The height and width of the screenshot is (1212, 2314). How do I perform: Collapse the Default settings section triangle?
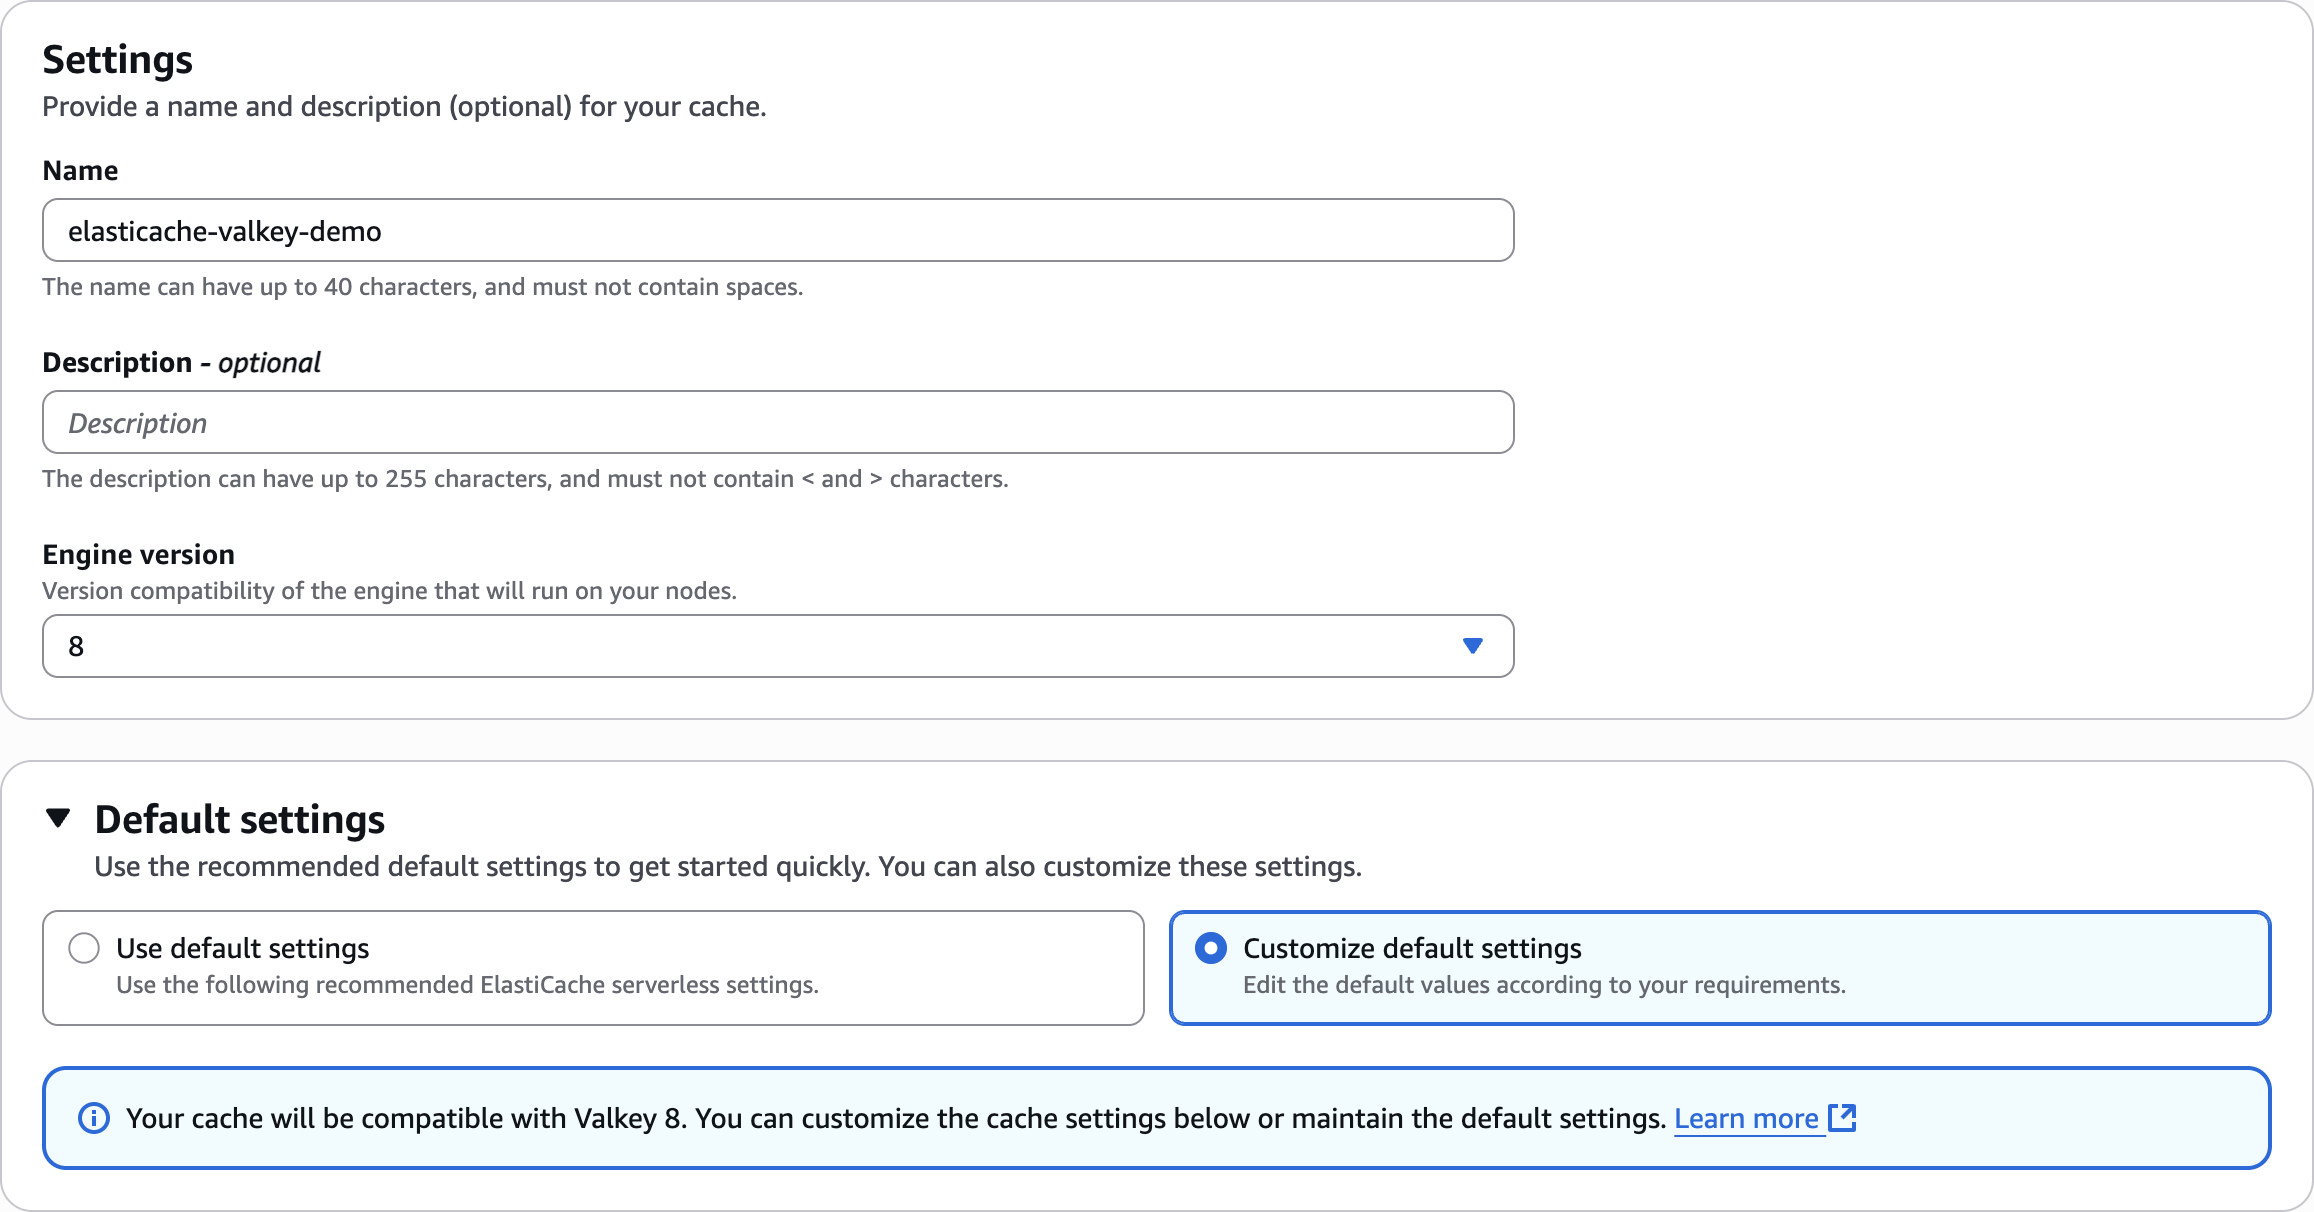tap(59, 818)
